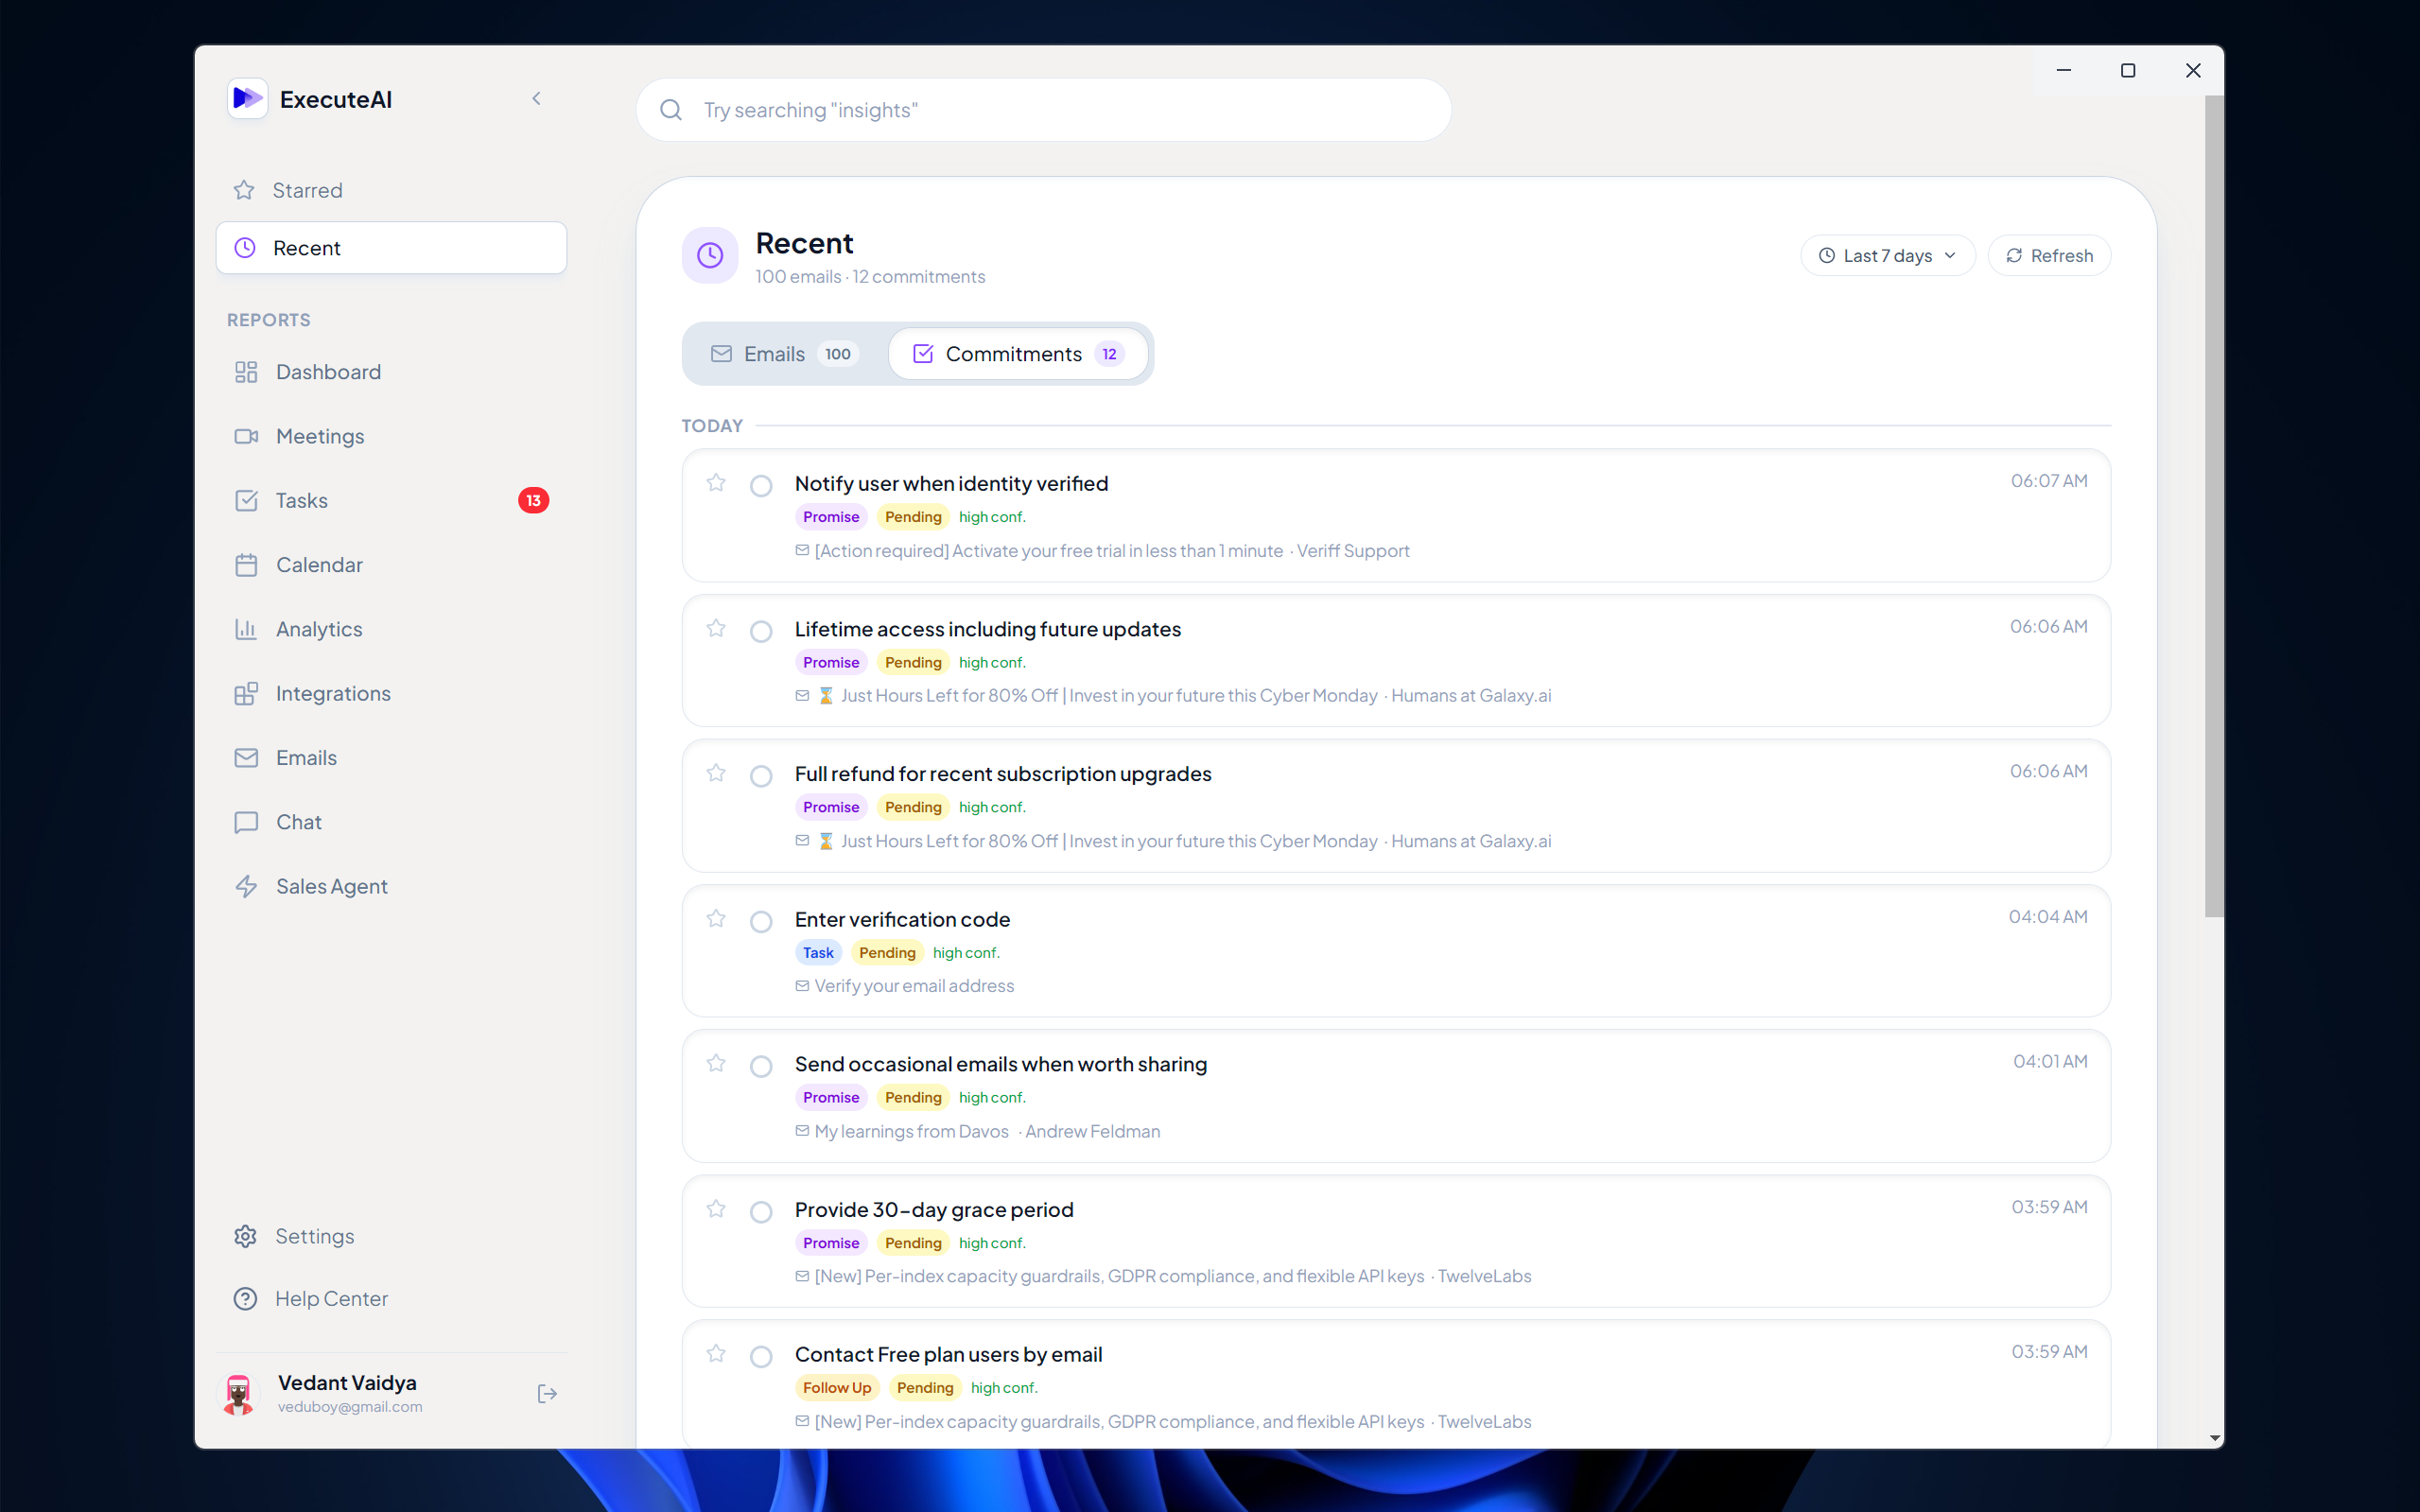Switch to the Emails tab

tap(784, 354)
